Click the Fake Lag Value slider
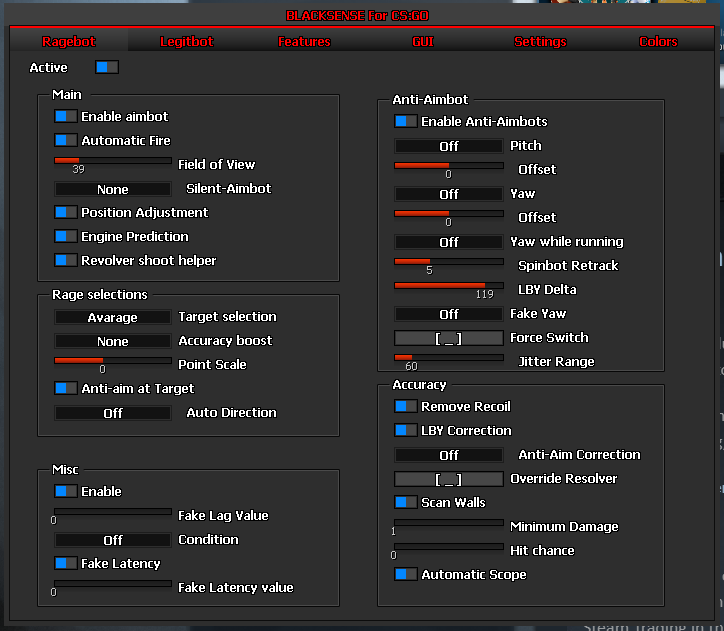The height and width of the screenshot is (631, 724). pos(113,511)
